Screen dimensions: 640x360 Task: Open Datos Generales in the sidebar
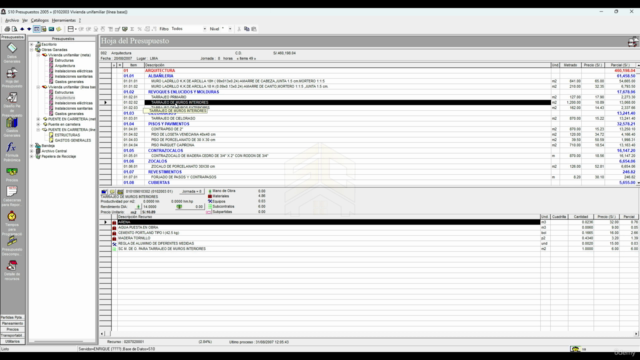pos(12,53)
